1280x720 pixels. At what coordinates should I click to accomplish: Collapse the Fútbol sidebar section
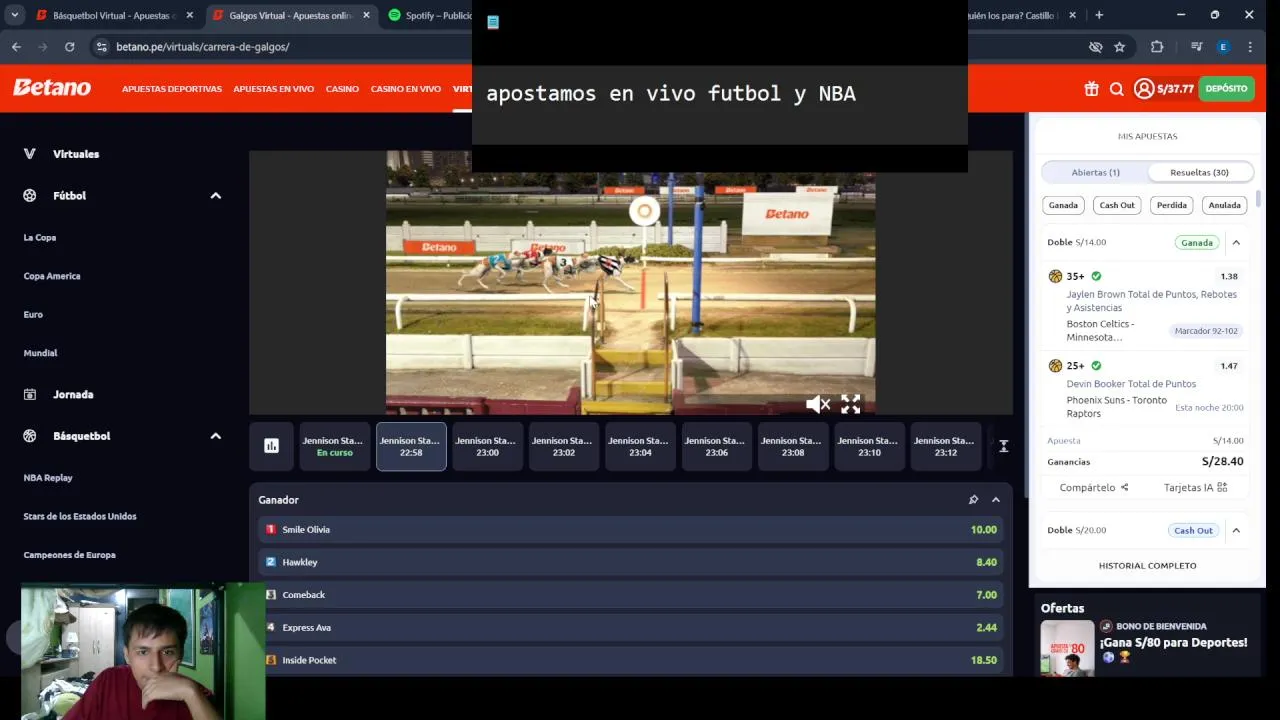(x=215, y=196)
